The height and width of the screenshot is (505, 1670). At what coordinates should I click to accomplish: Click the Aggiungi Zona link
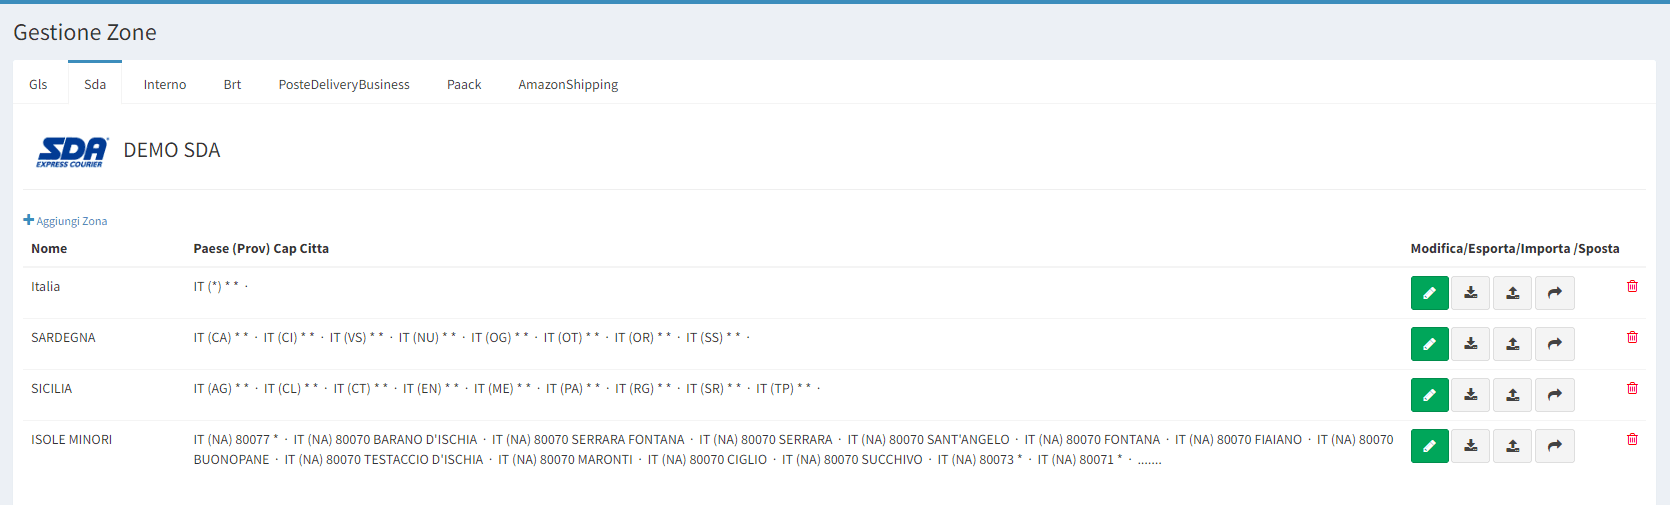pos(66,221)
